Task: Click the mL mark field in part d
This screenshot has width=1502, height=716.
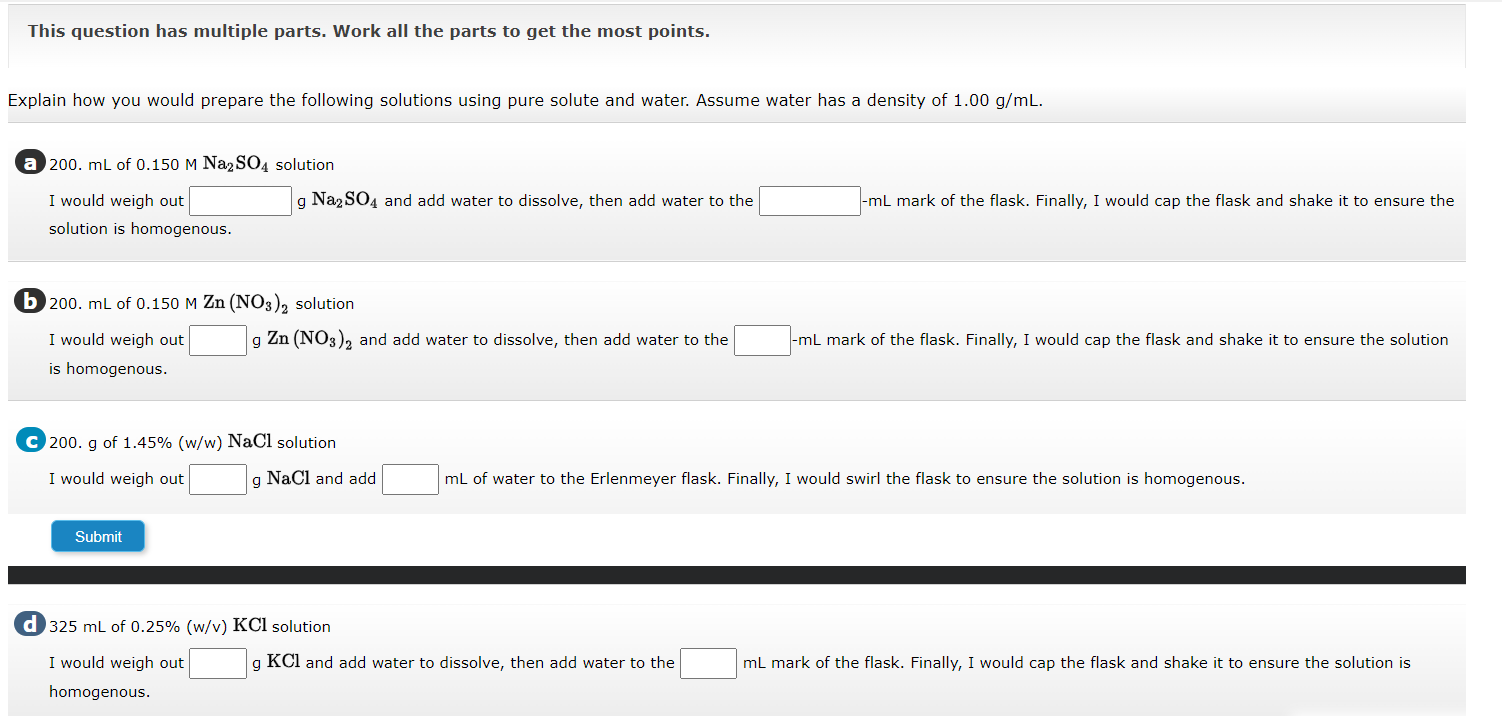Action: (708, 662)
